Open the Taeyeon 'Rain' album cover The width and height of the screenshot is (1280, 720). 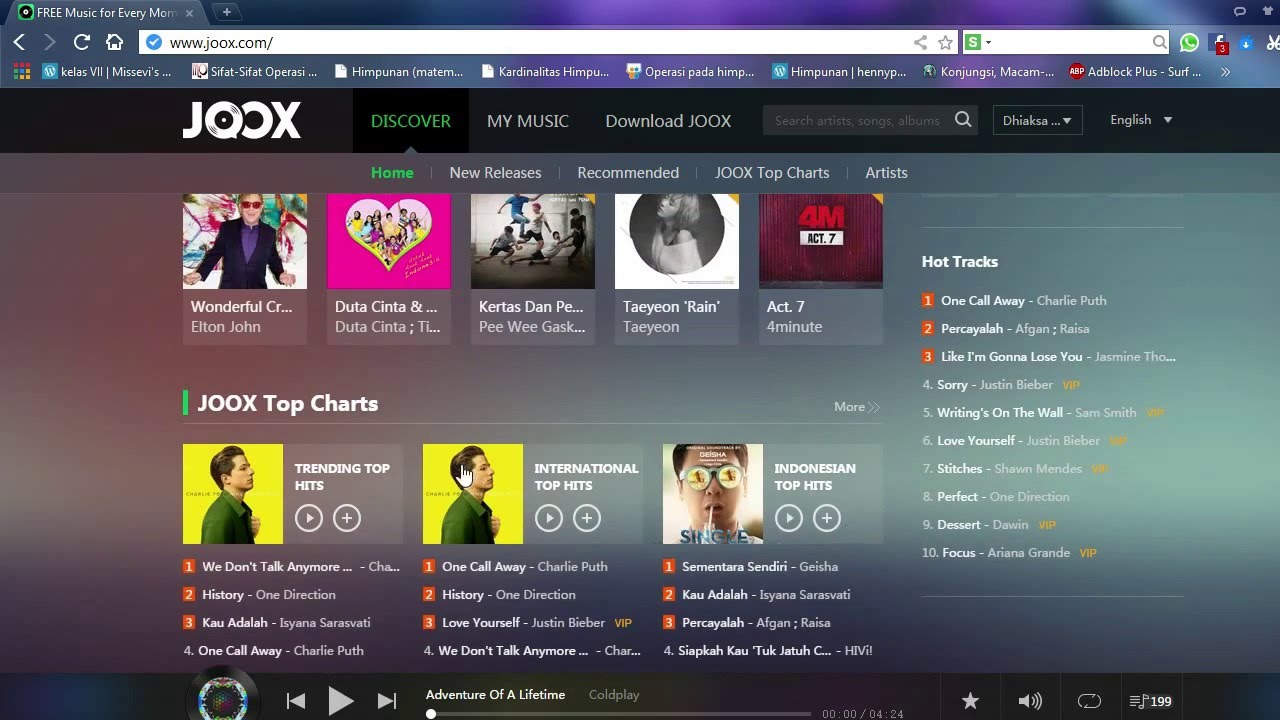pos(677,241)
